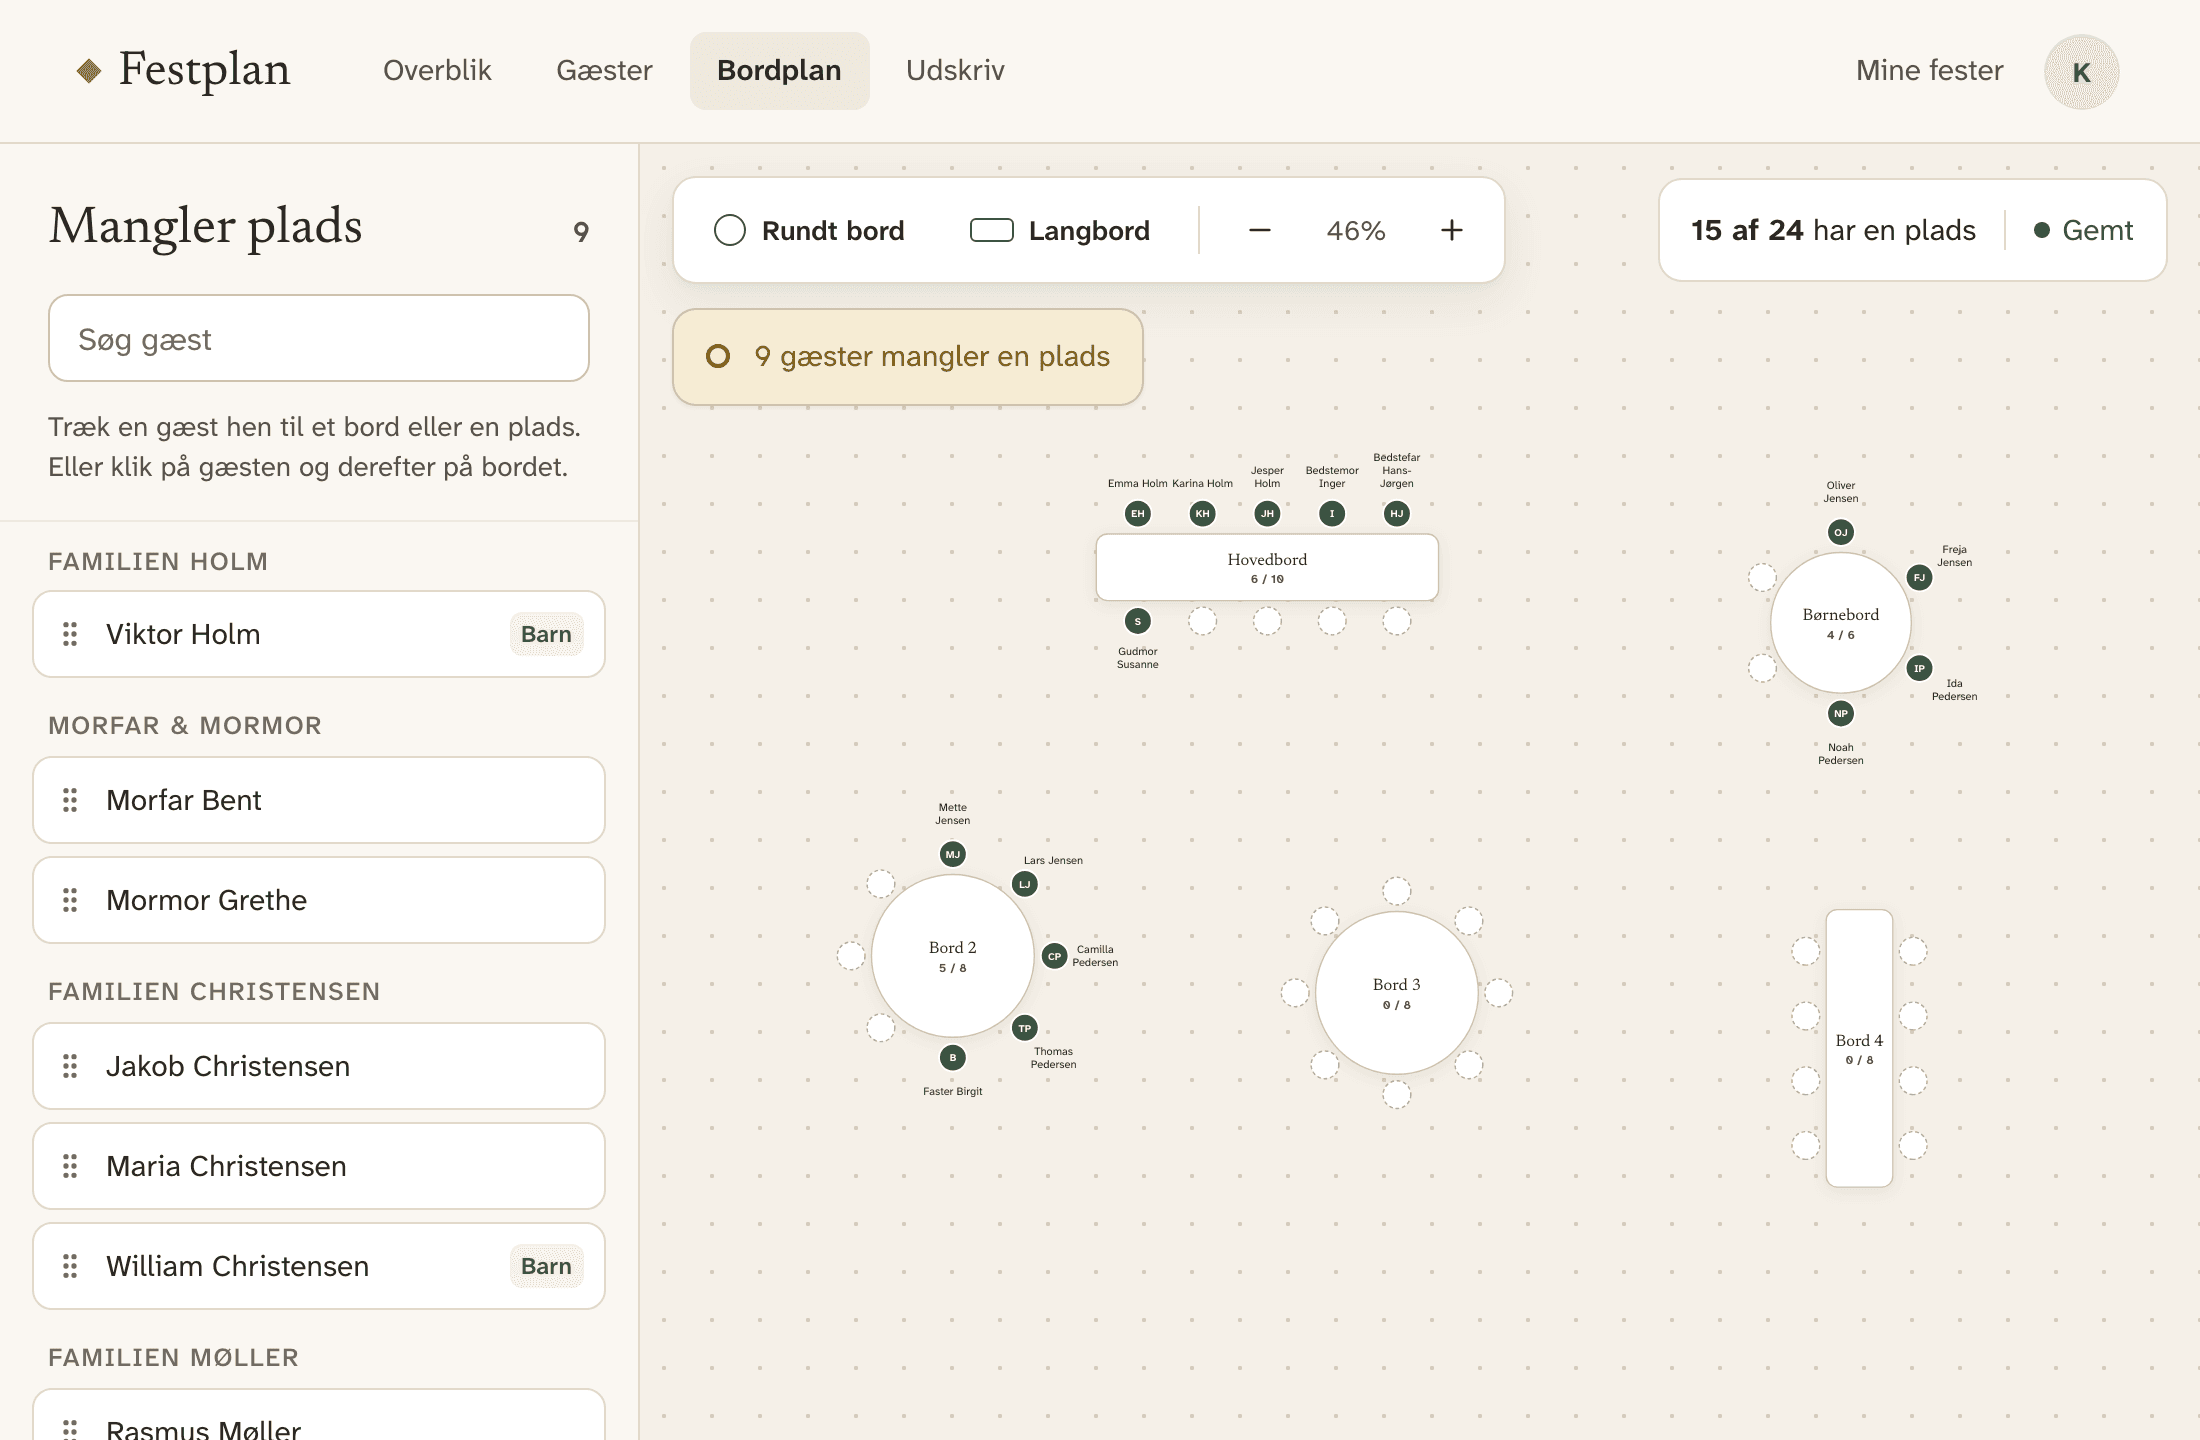Select the Hovedbord table
The width and height of the screenshot is (2200, 1440).
coord(1267,567)
